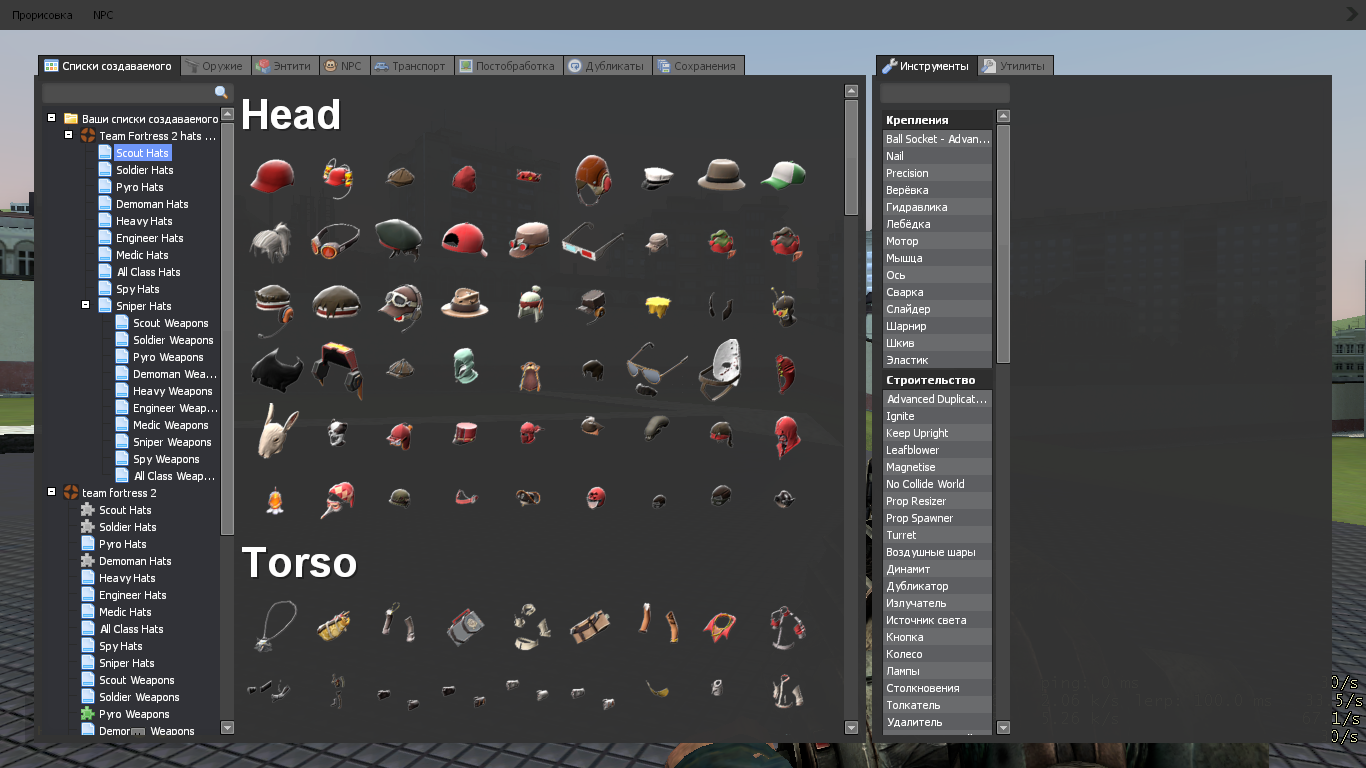Select the tan belt pouch in Torso
1366x768 pixels.
coord(592,627)
